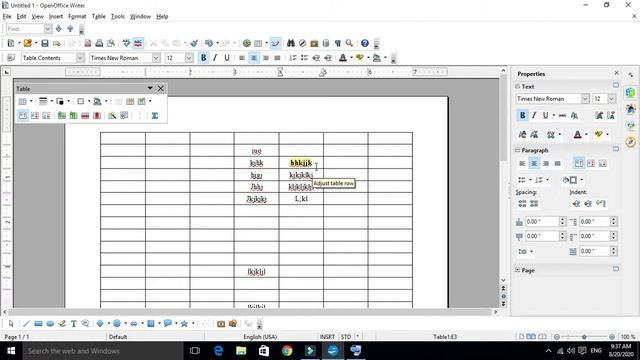The width and height of the screenshot is (640, 360).
Task: Click the Sum icon in Table toolbar
Action: point(155,116)
